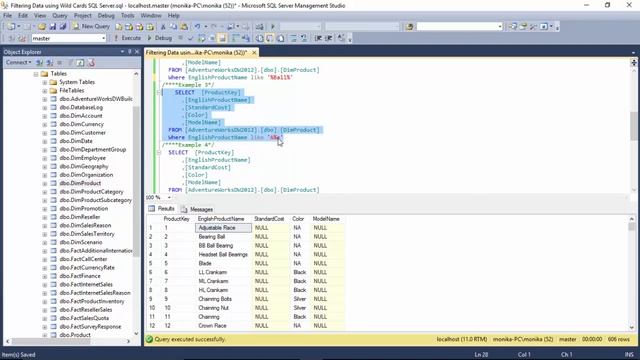The height and width of the screenshot is (360, 640).
Task: Select dbo.DimEmployee in Object Explorer
Action: coord(82,158)
